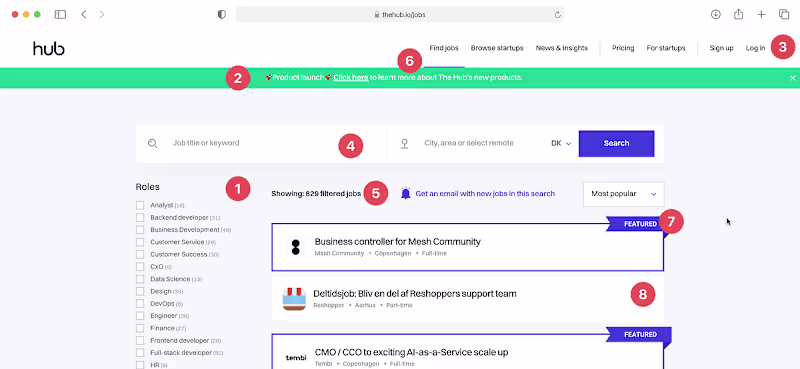This screenshot has height=369, width=800.
Task: Open the Pricing page
Action: (623, 48)
